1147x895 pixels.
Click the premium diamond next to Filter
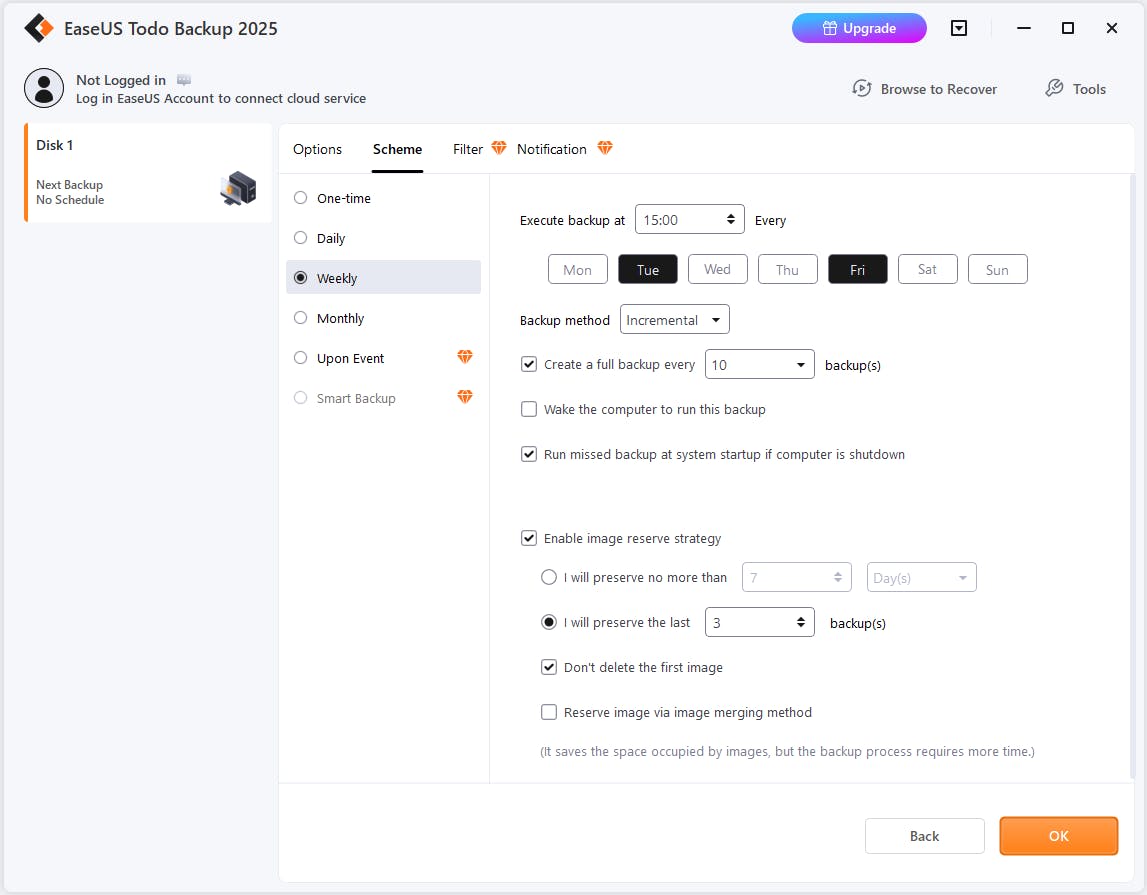499,148
